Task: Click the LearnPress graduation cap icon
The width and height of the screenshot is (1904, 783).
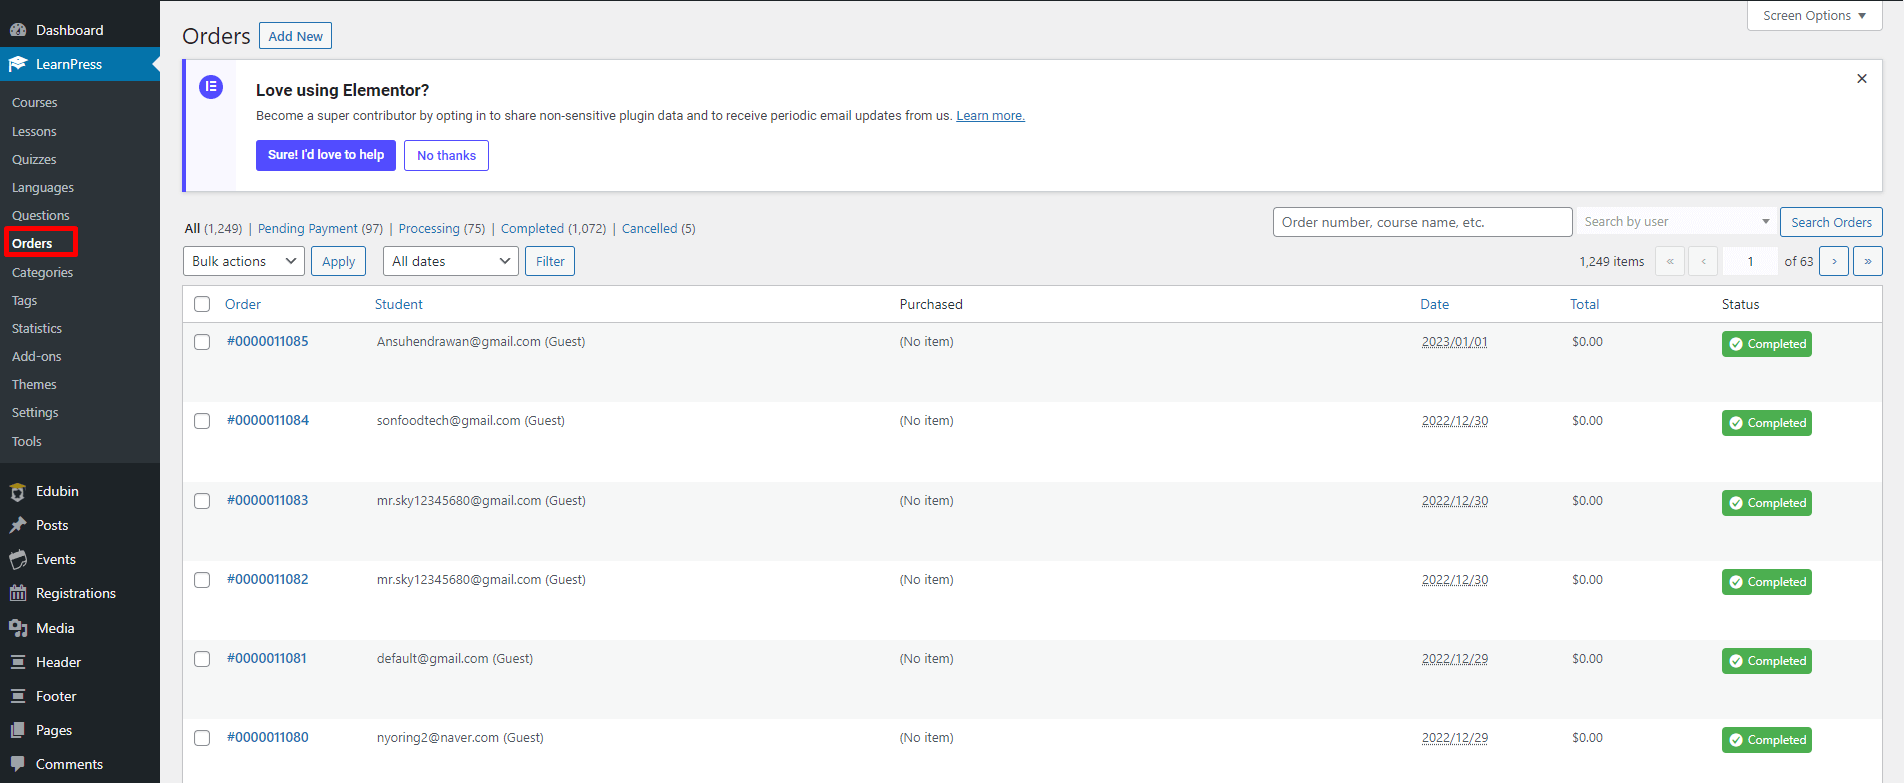Action: pyautogui.click(x=18, y=64)
